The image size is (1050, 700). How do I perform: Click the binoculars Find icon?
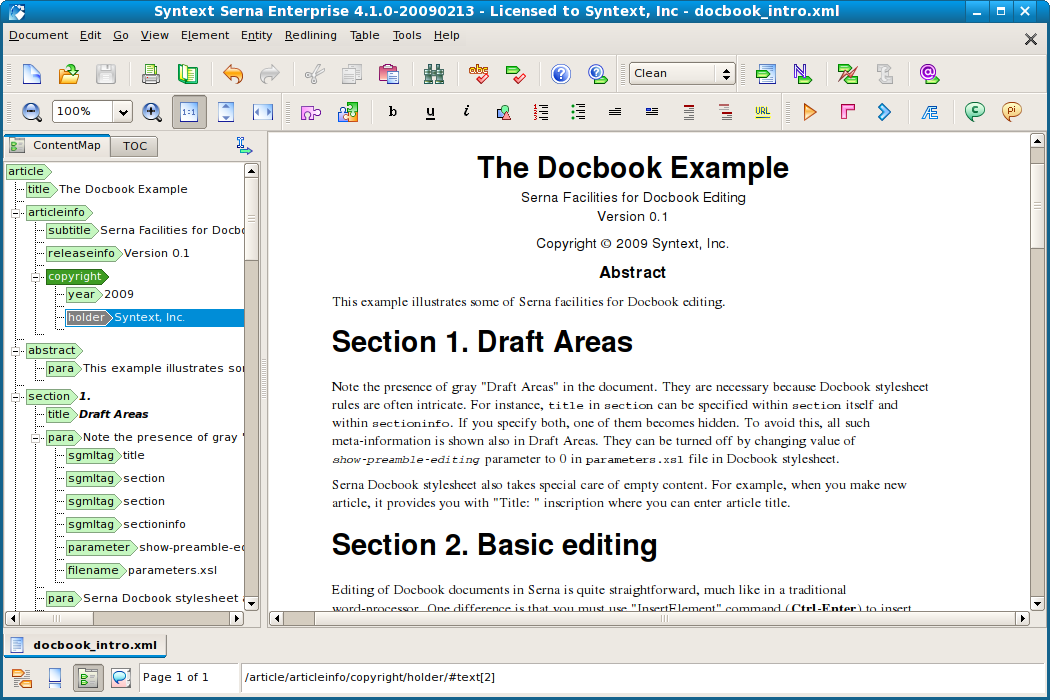pos(433,74)
